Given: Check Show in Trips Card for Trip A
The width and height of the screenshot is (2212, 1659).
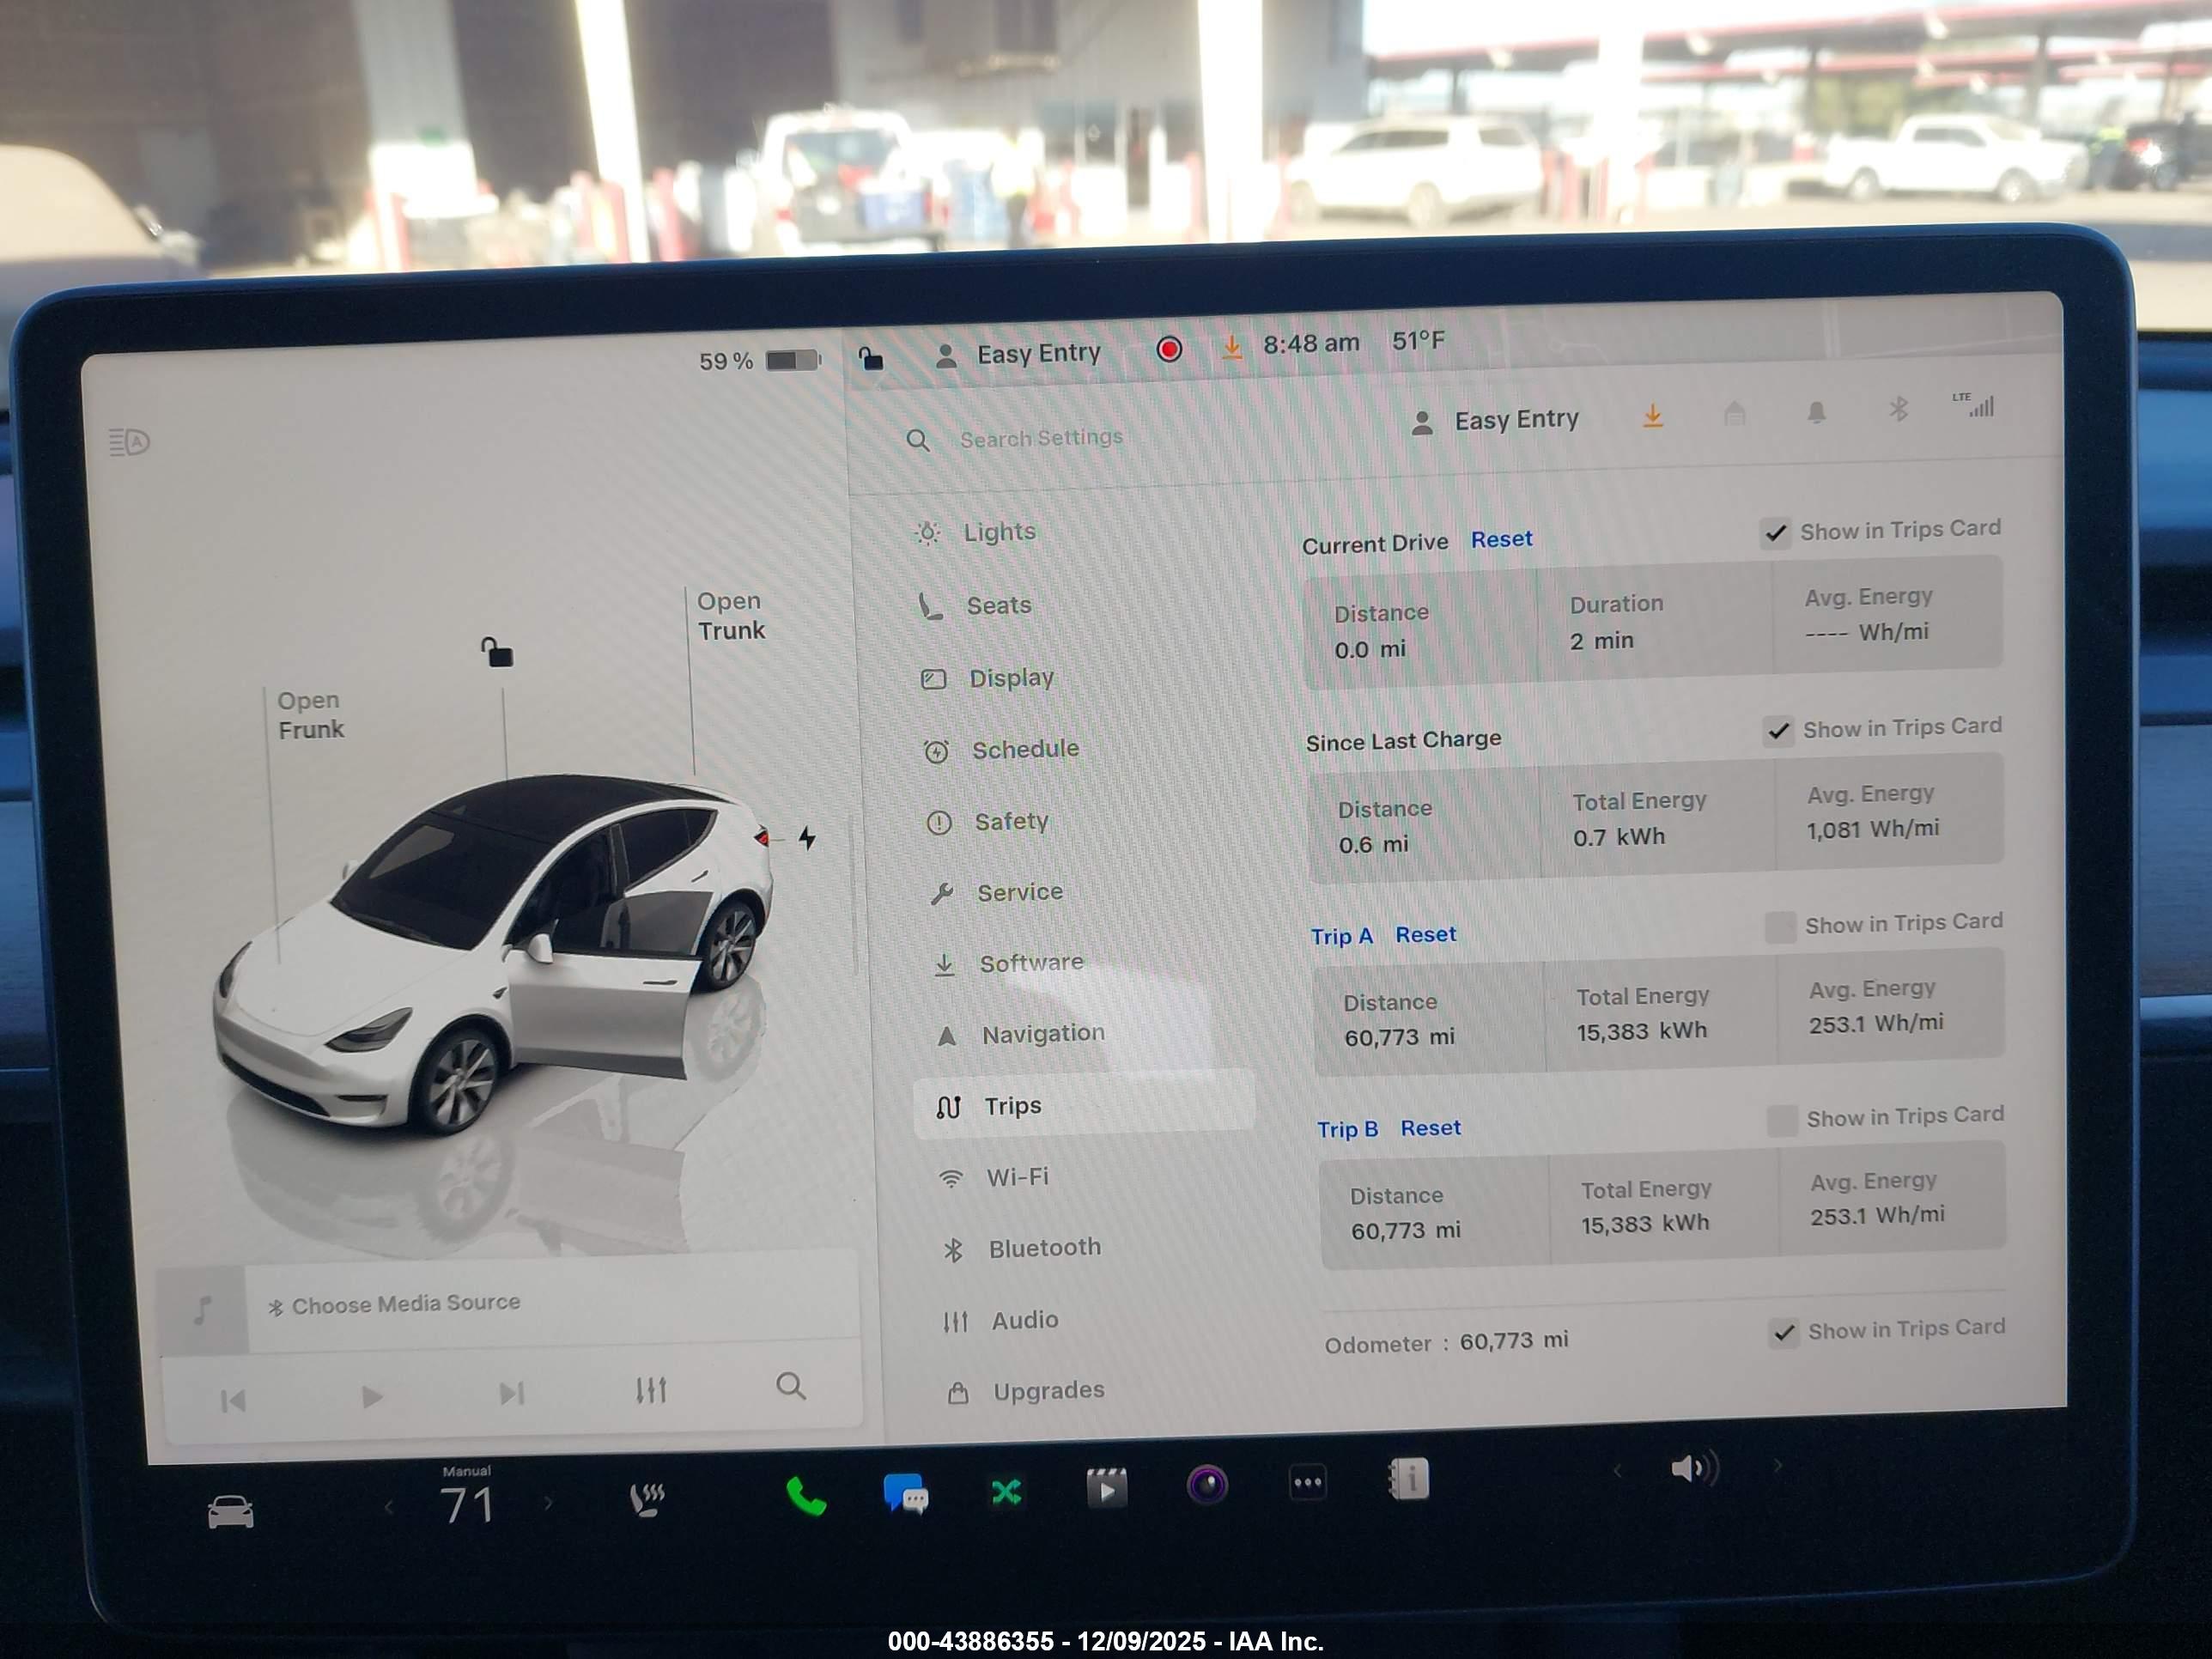Looking at the screenshot, I should pos(1780,927).
